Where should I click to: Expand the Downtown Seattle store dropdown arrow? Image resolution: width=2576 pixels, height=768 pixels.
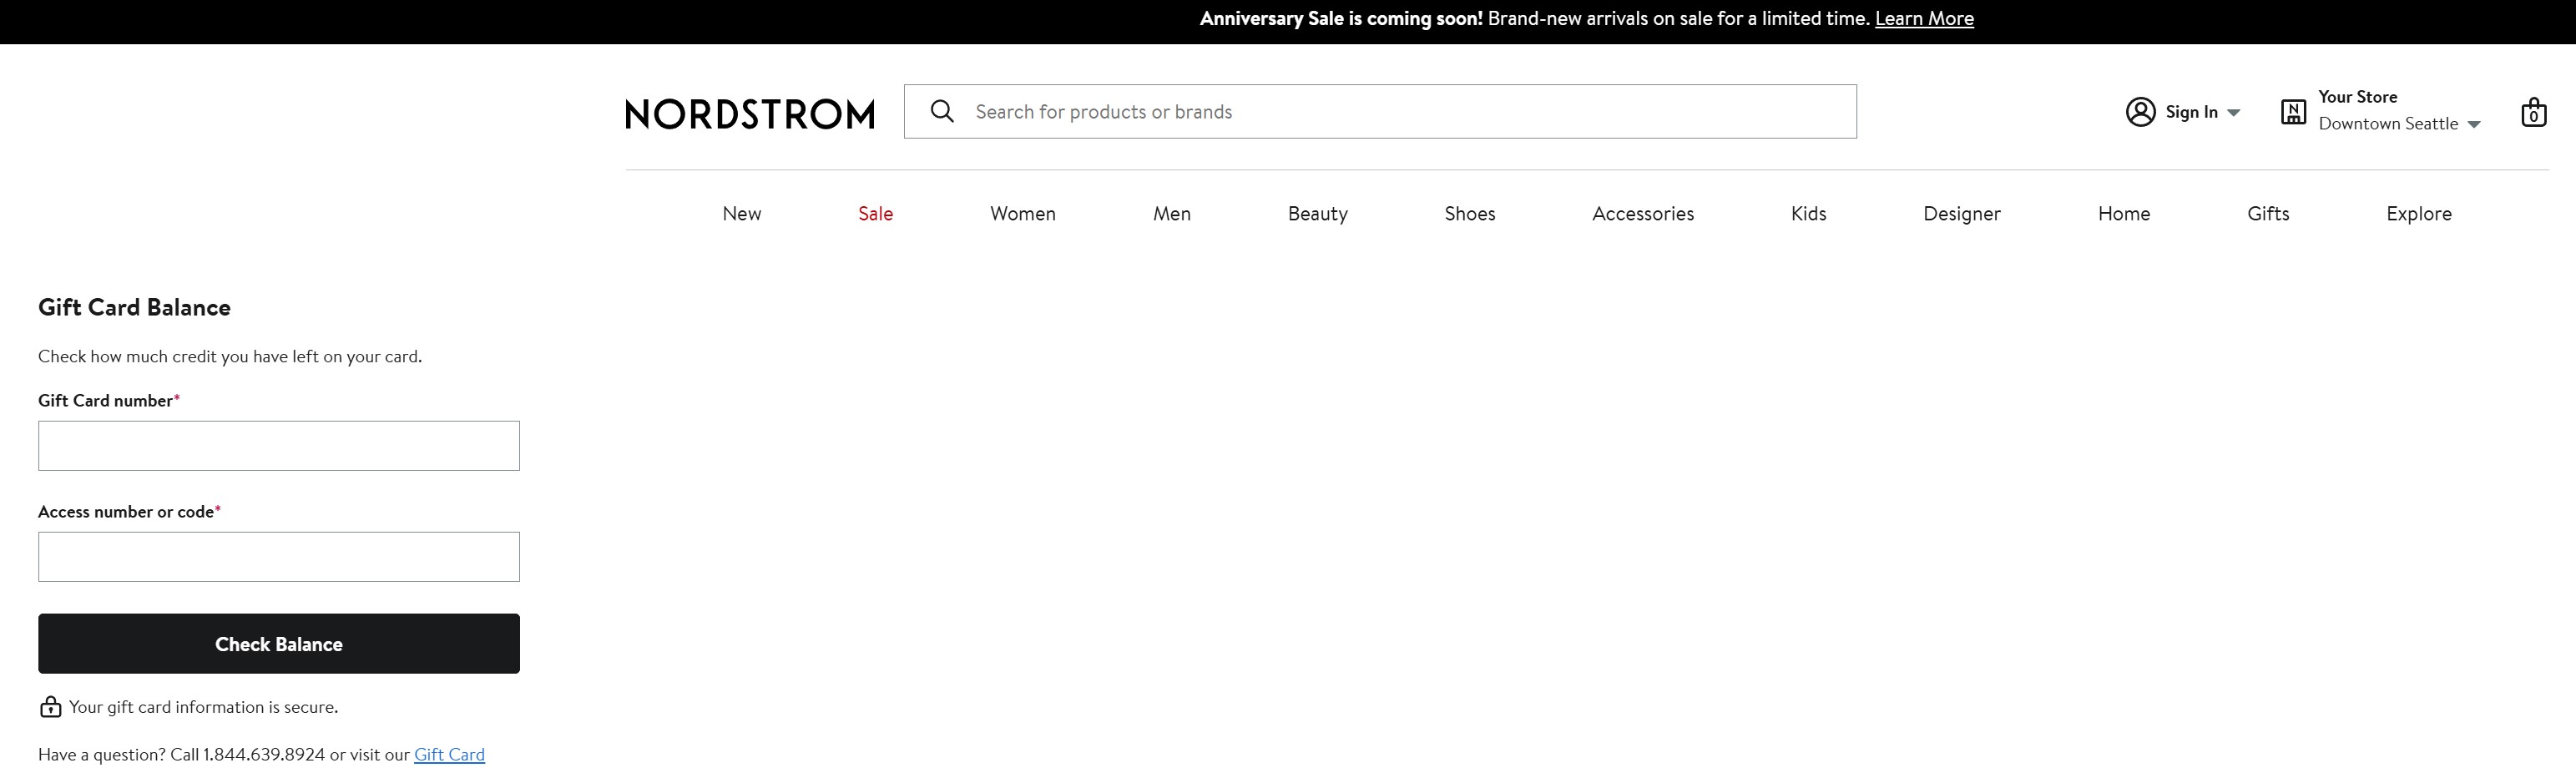(x=2474, y=125)
